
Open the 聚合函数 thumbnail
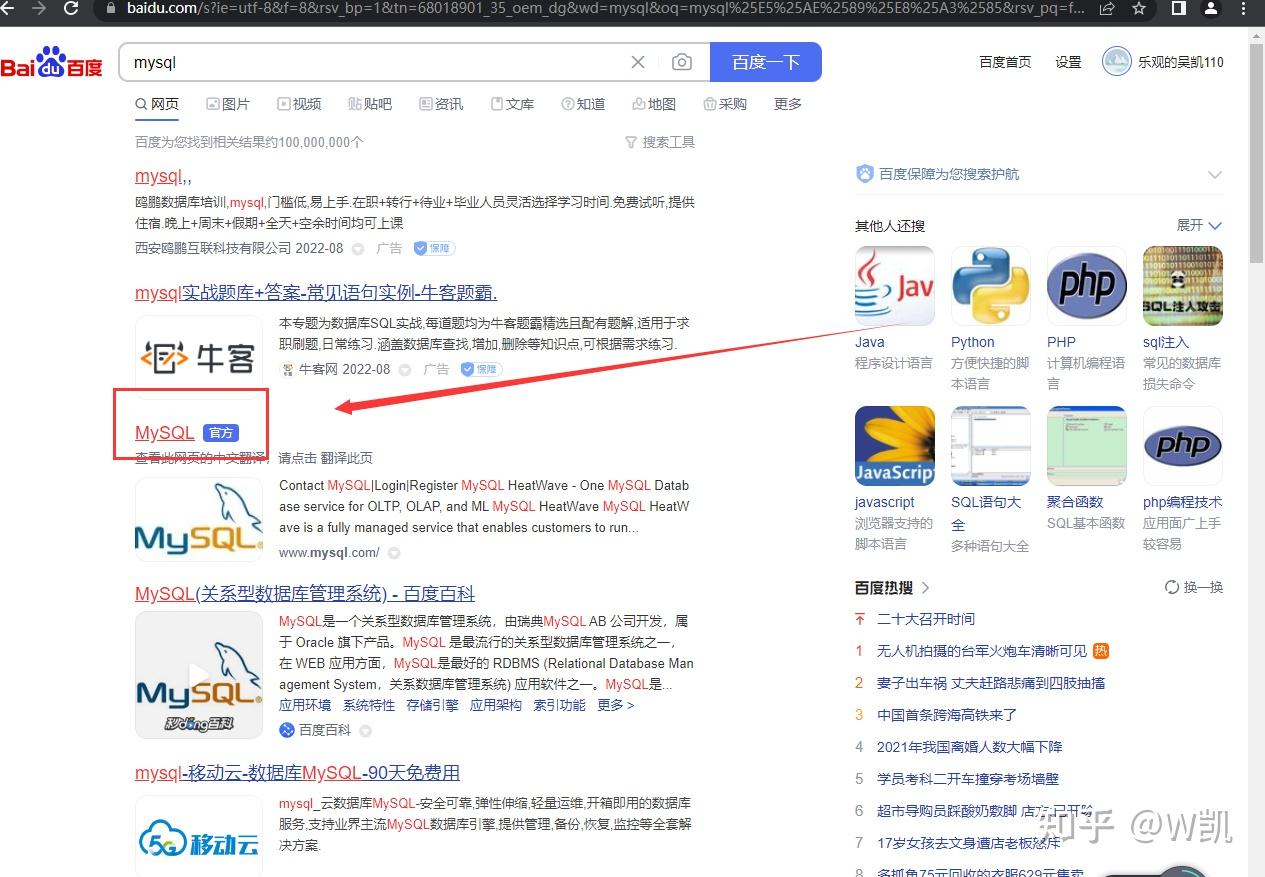1087,446
